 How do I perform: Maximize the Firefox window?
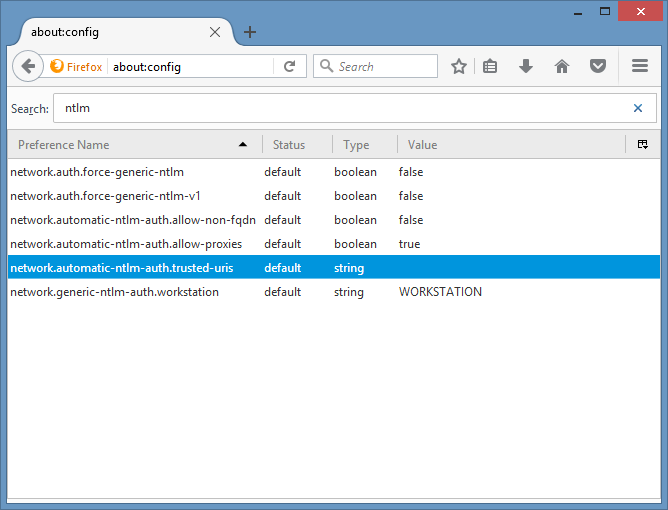(605, 12)
